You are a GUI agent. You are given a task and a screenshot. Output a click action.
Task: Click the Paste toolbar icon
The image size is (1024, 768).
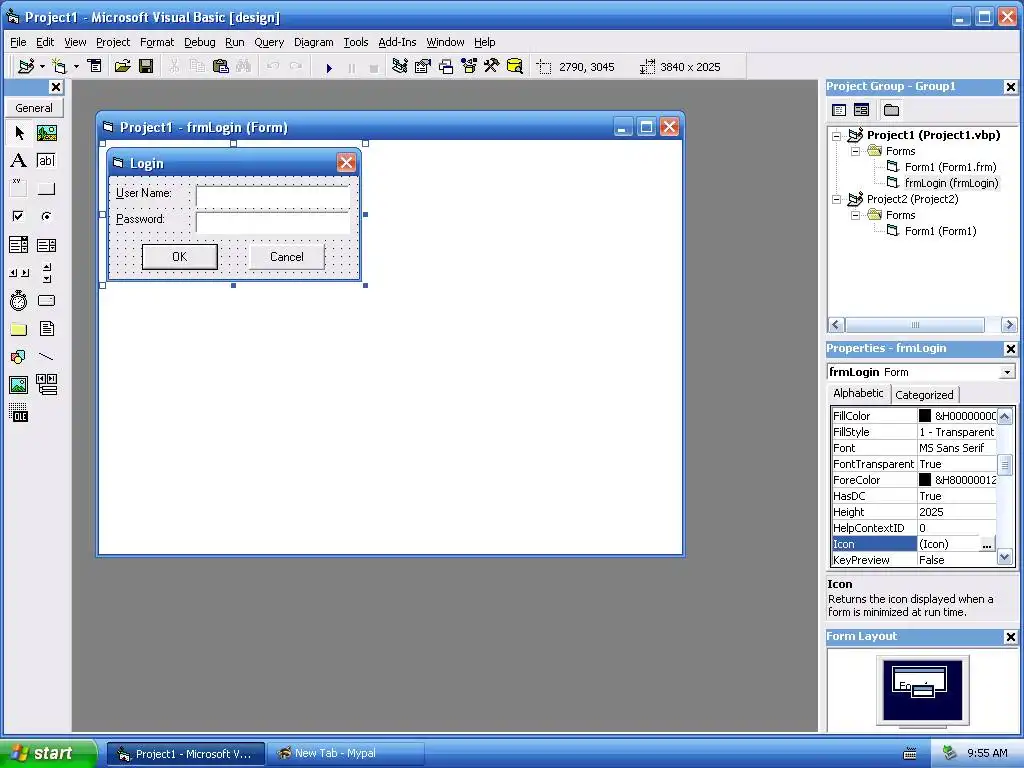pos(221,66)
